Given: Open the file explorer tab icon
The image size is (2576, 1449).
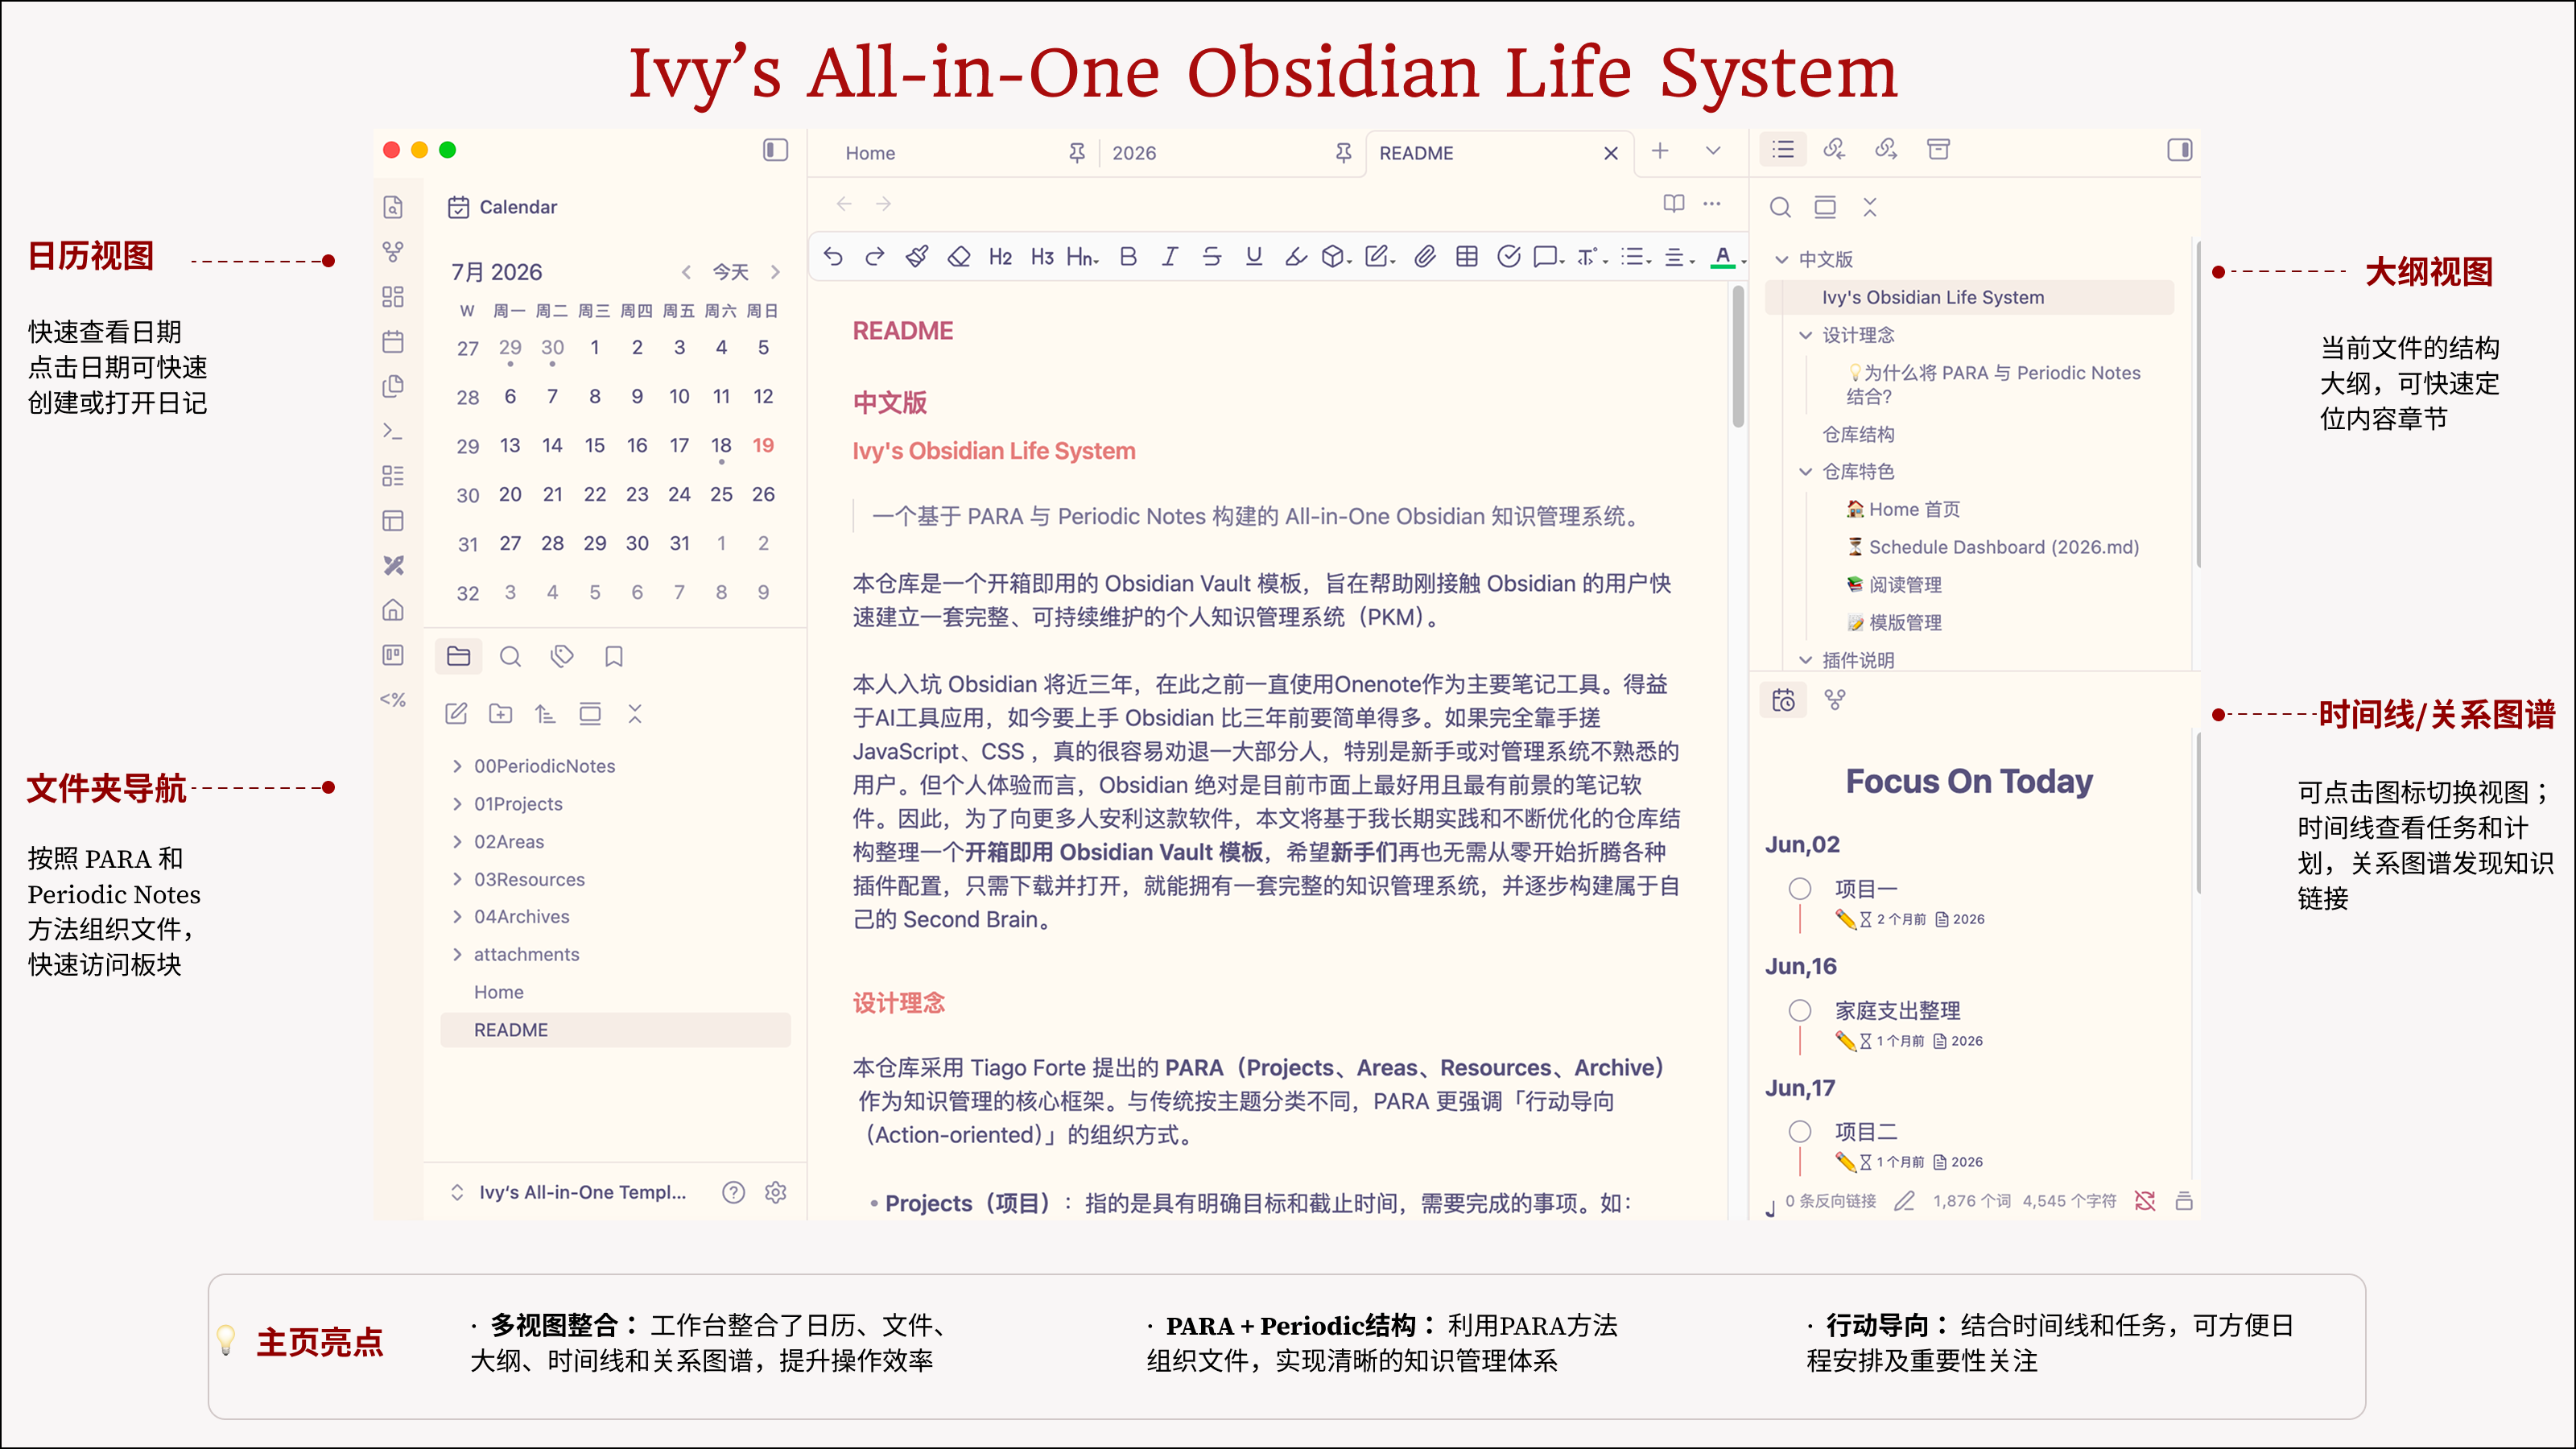Looking at the screenshot, I should [x=459, y=656].
